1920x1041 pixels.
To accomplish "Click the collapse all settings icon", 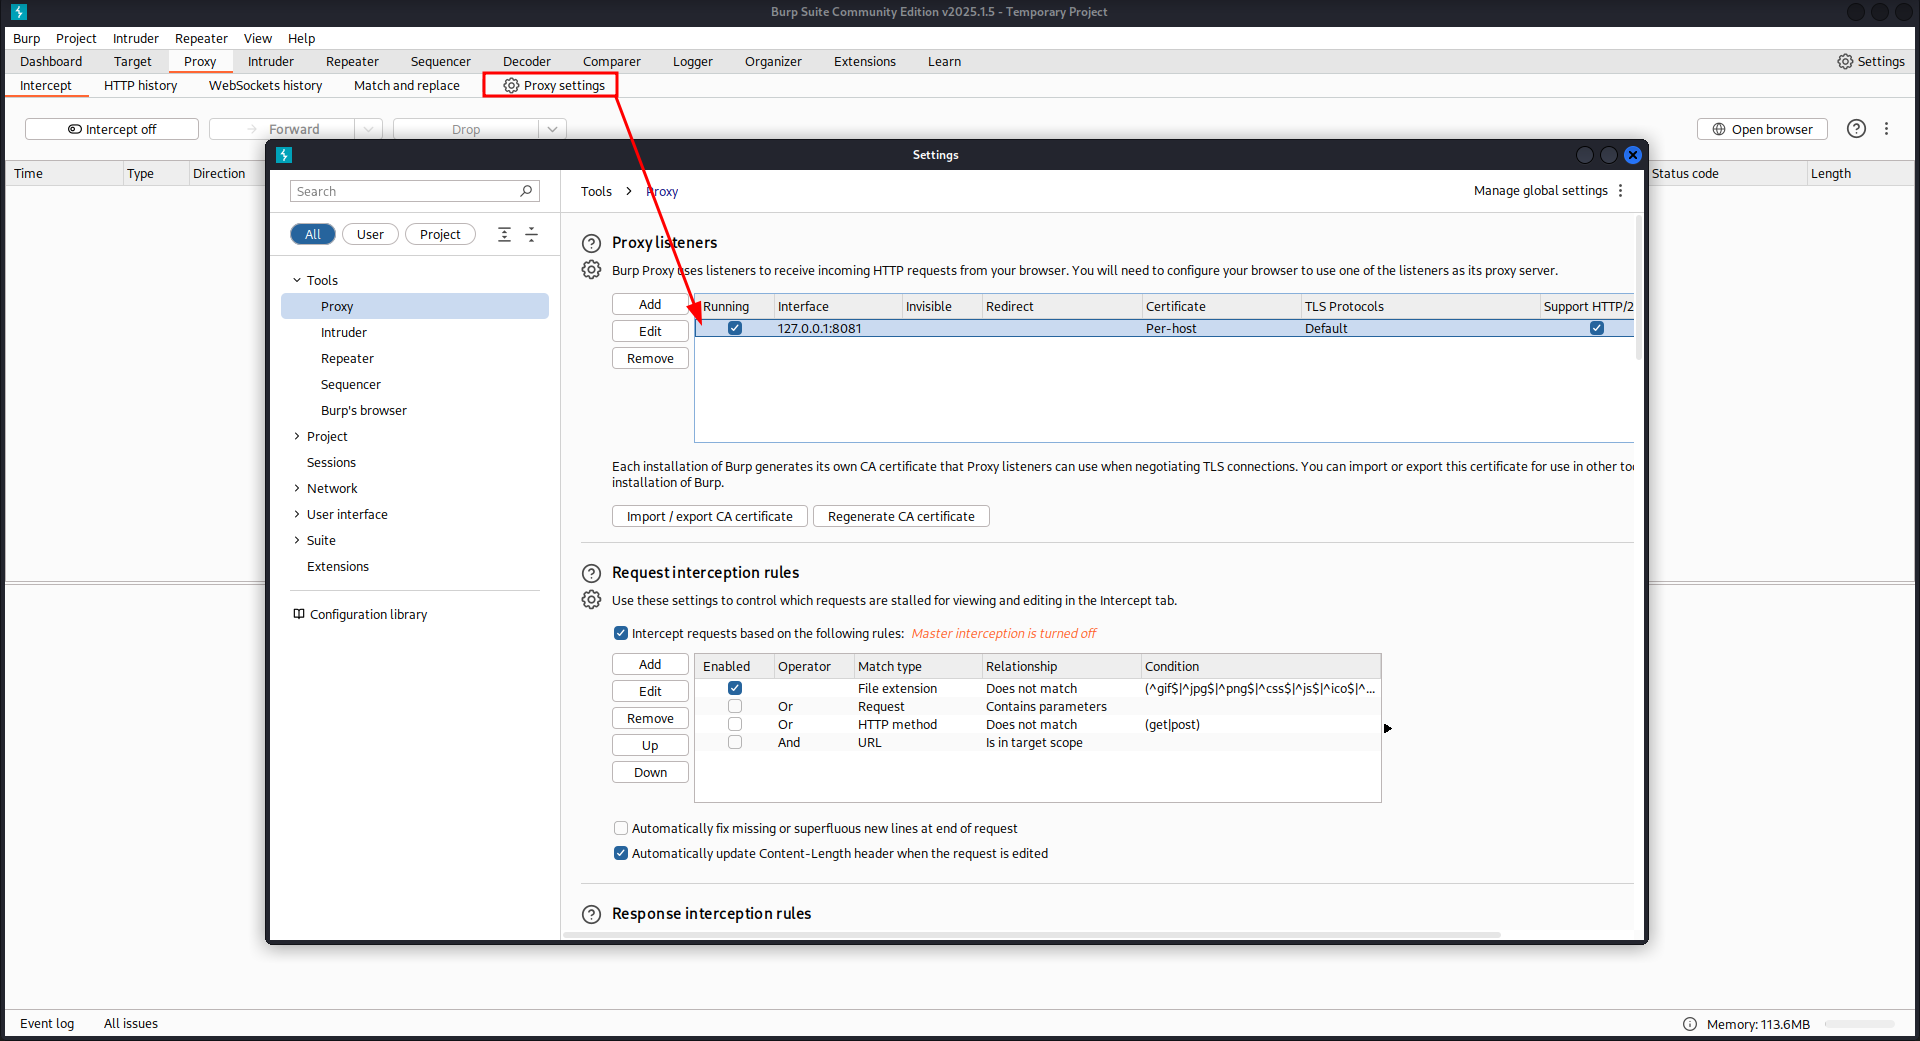I will coord(532,234).
